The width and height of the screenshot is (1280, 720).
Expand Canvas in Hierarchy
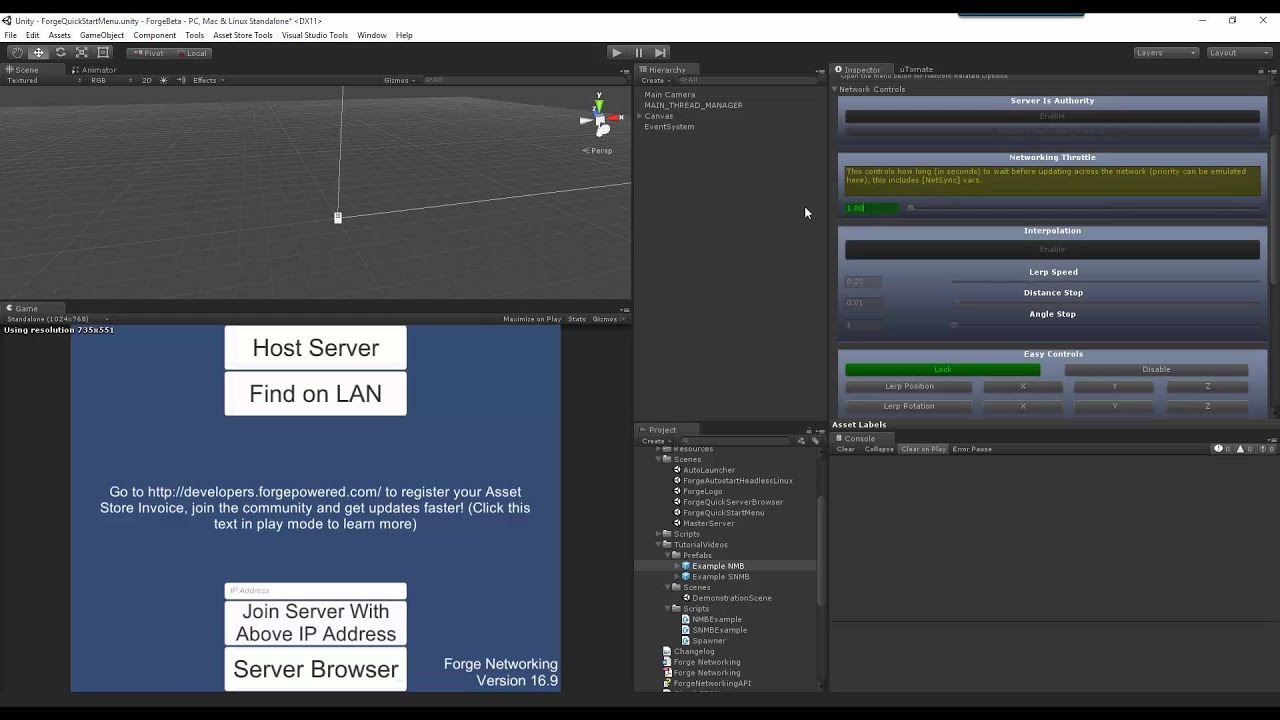click(640, 116)
